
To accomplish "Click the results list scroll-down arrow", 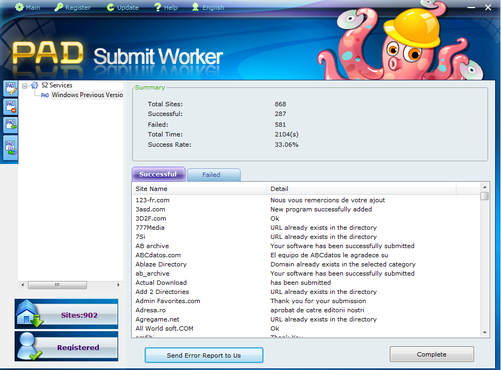I will (x=485, y=333).
